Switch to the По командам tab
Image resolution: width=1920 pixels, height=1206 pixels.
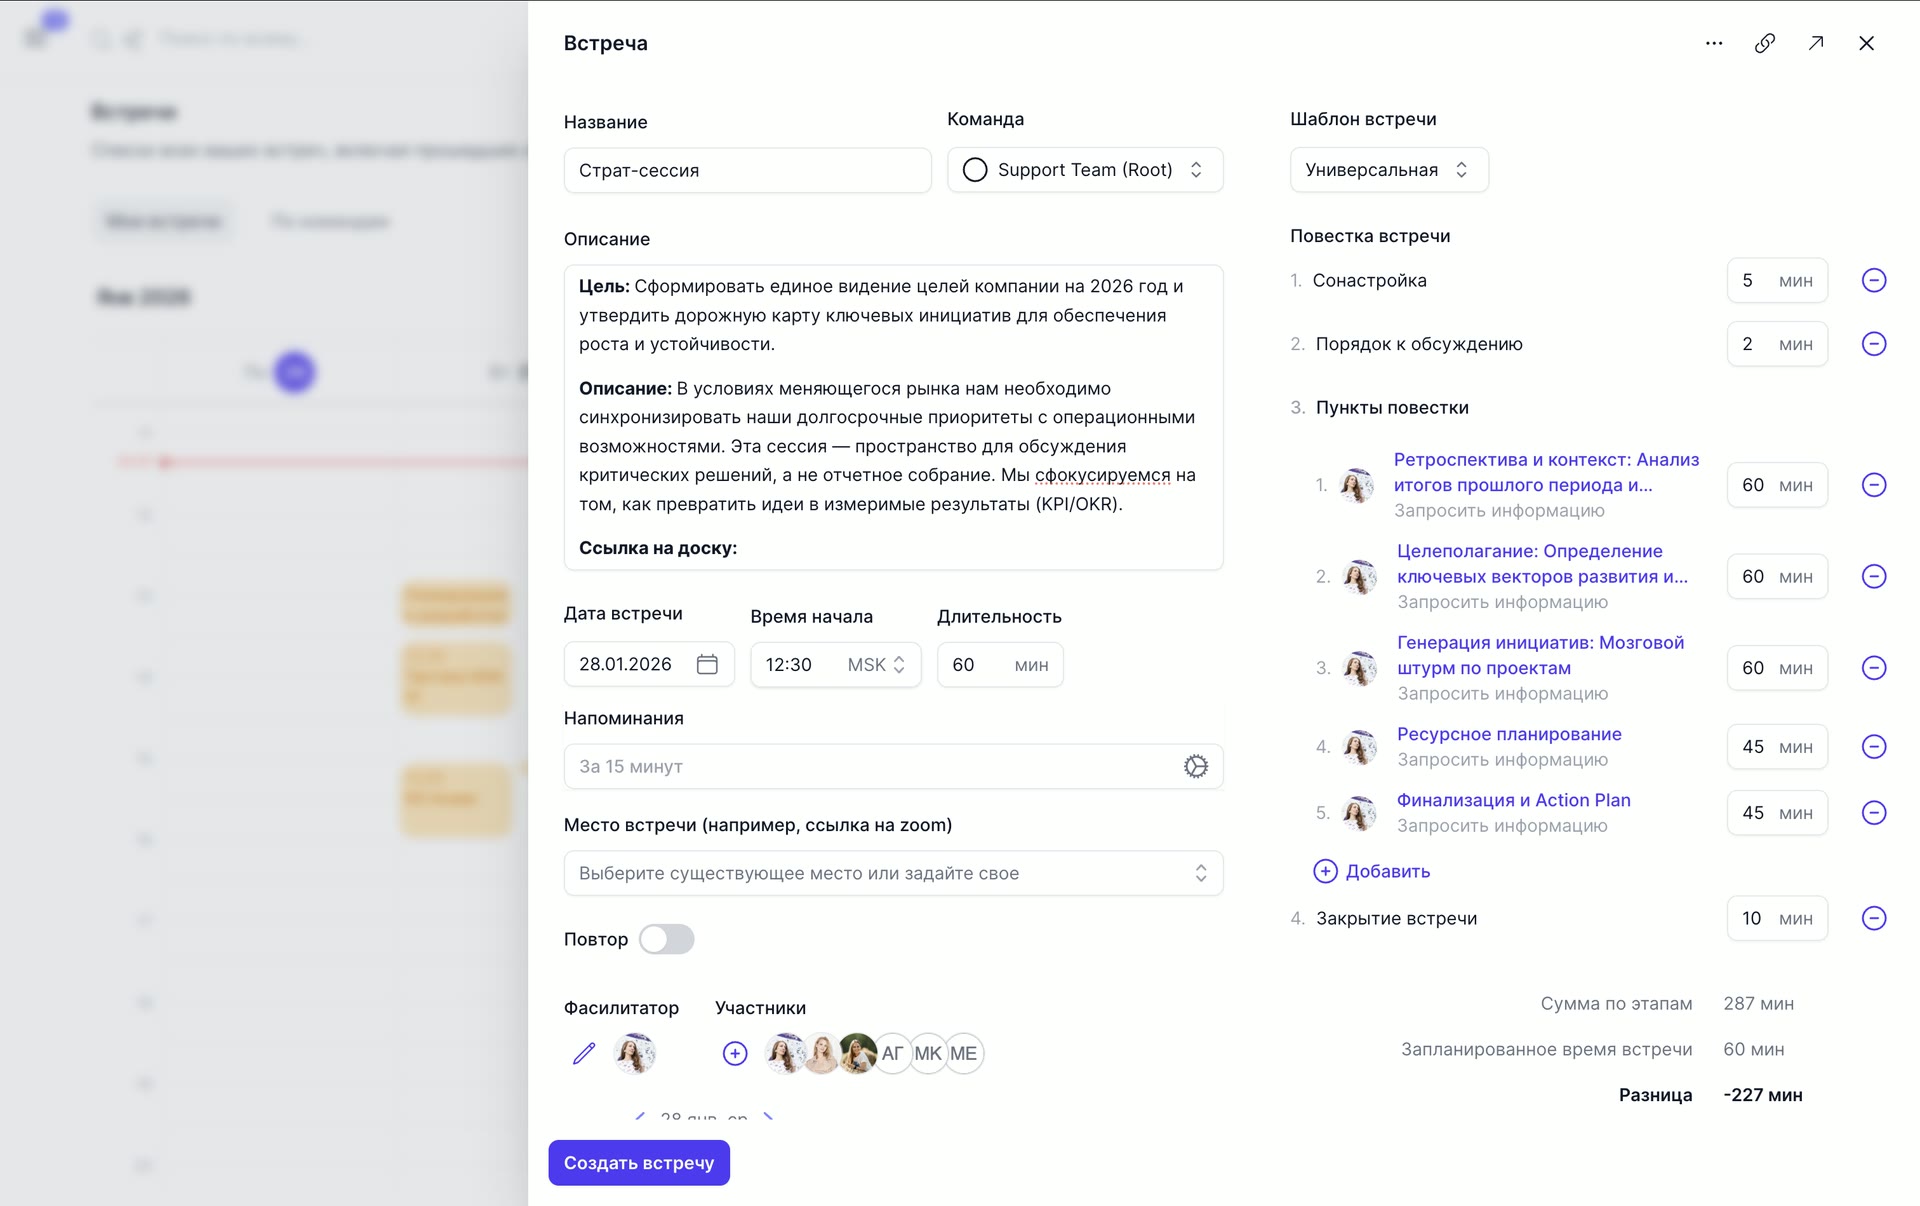click(x=330, y=221)
